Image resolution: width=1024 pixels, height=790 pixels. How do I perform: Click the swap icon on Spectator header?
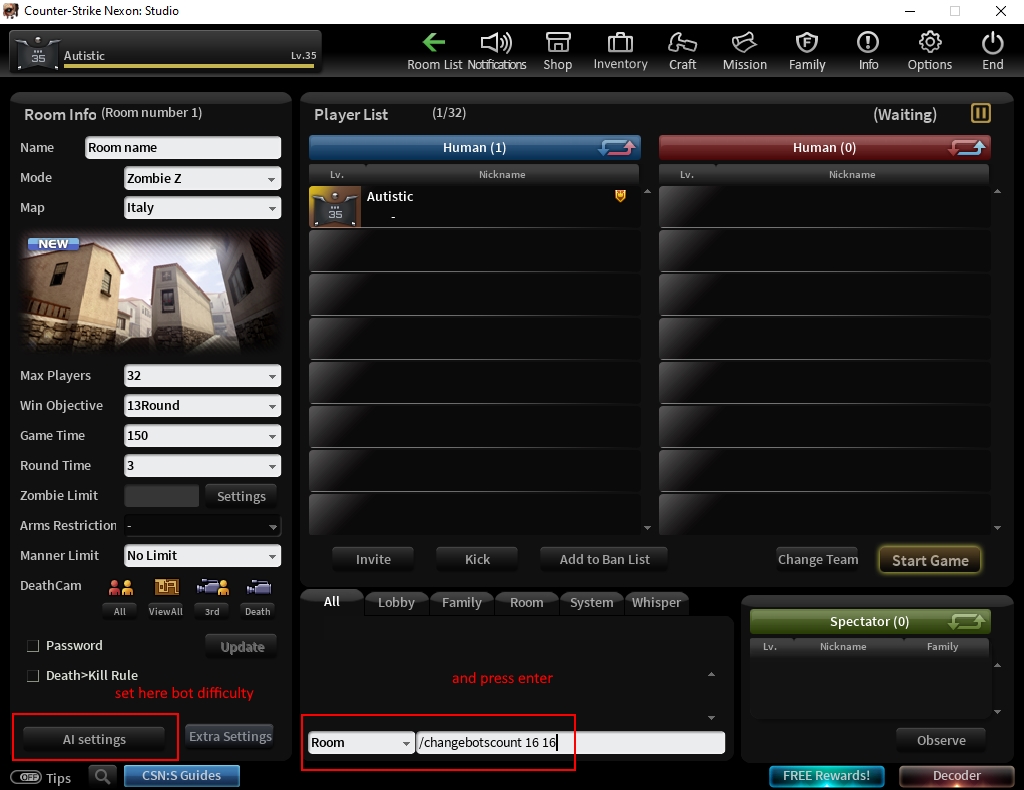coord(967,621)
